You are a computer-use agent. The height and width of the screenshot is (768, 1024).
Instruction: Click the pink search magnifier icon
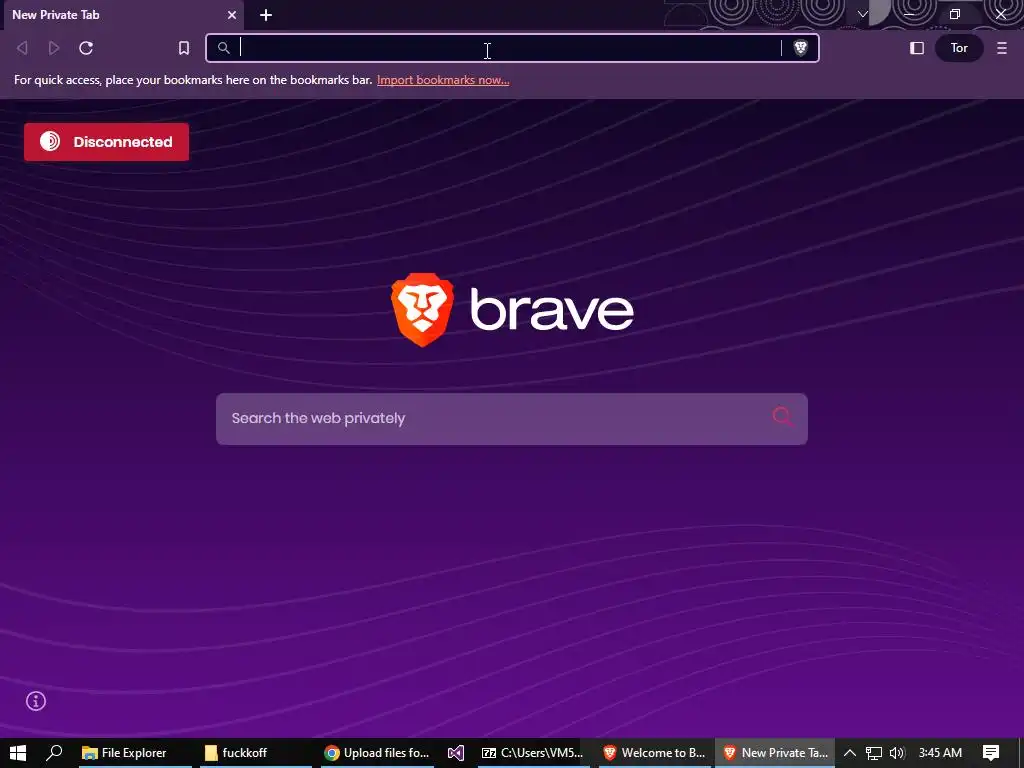(782, 417)
